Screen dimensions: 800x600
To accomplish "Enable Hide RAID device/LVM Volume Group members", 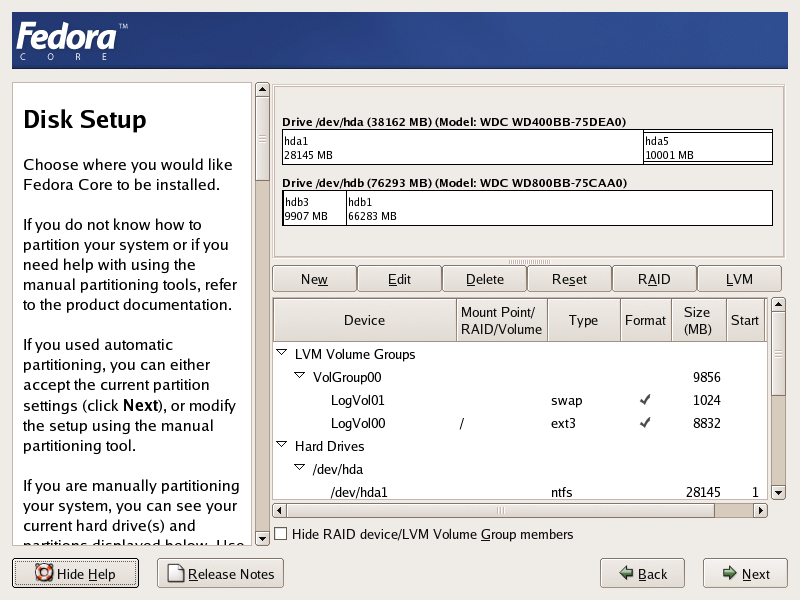I will [x=281, y=534].
